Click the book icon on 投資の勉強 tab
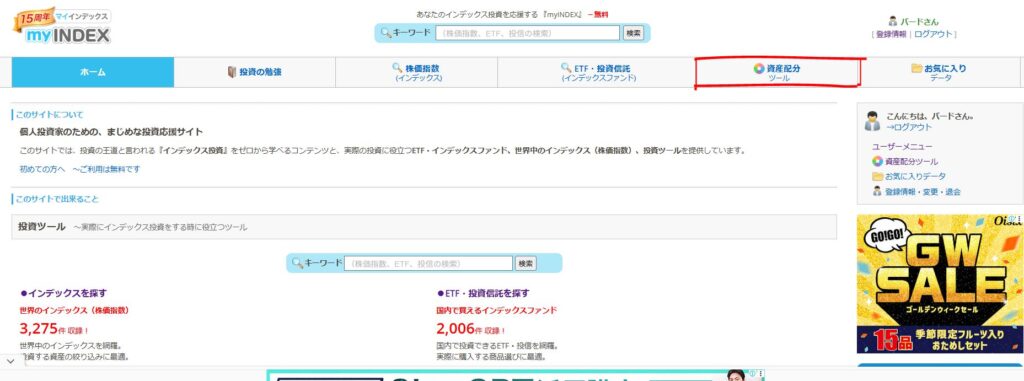 pos(232,72)
